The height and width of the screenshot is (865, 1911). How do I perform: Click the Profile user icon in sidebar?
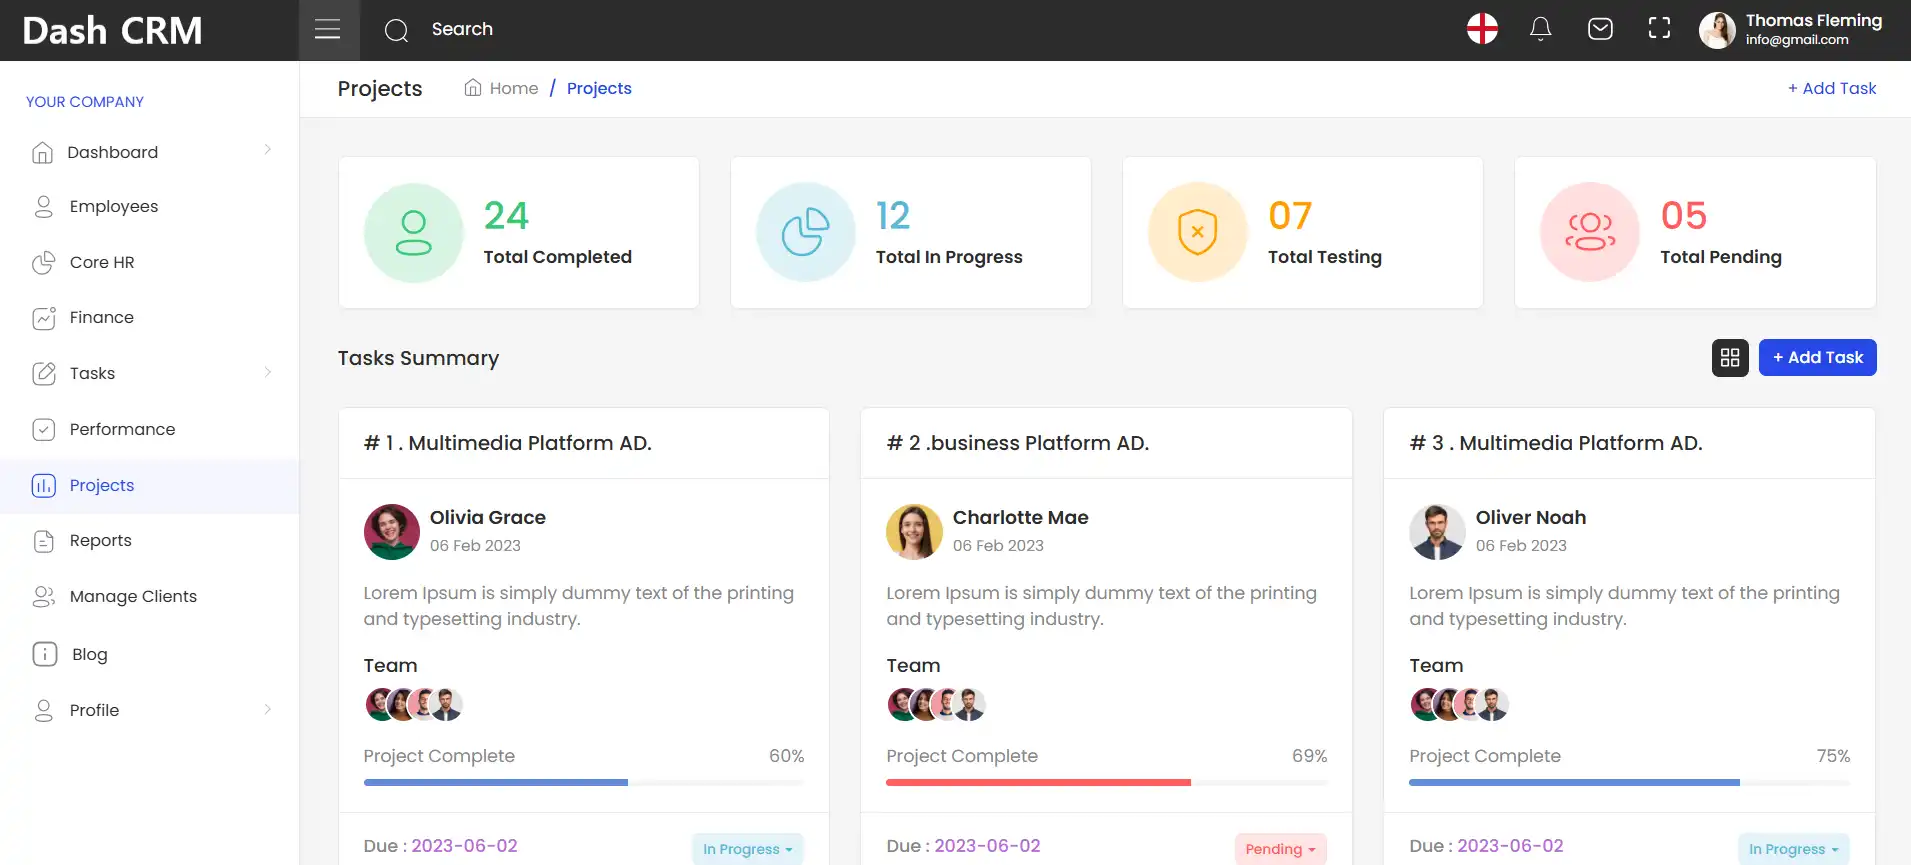point(43,710)
